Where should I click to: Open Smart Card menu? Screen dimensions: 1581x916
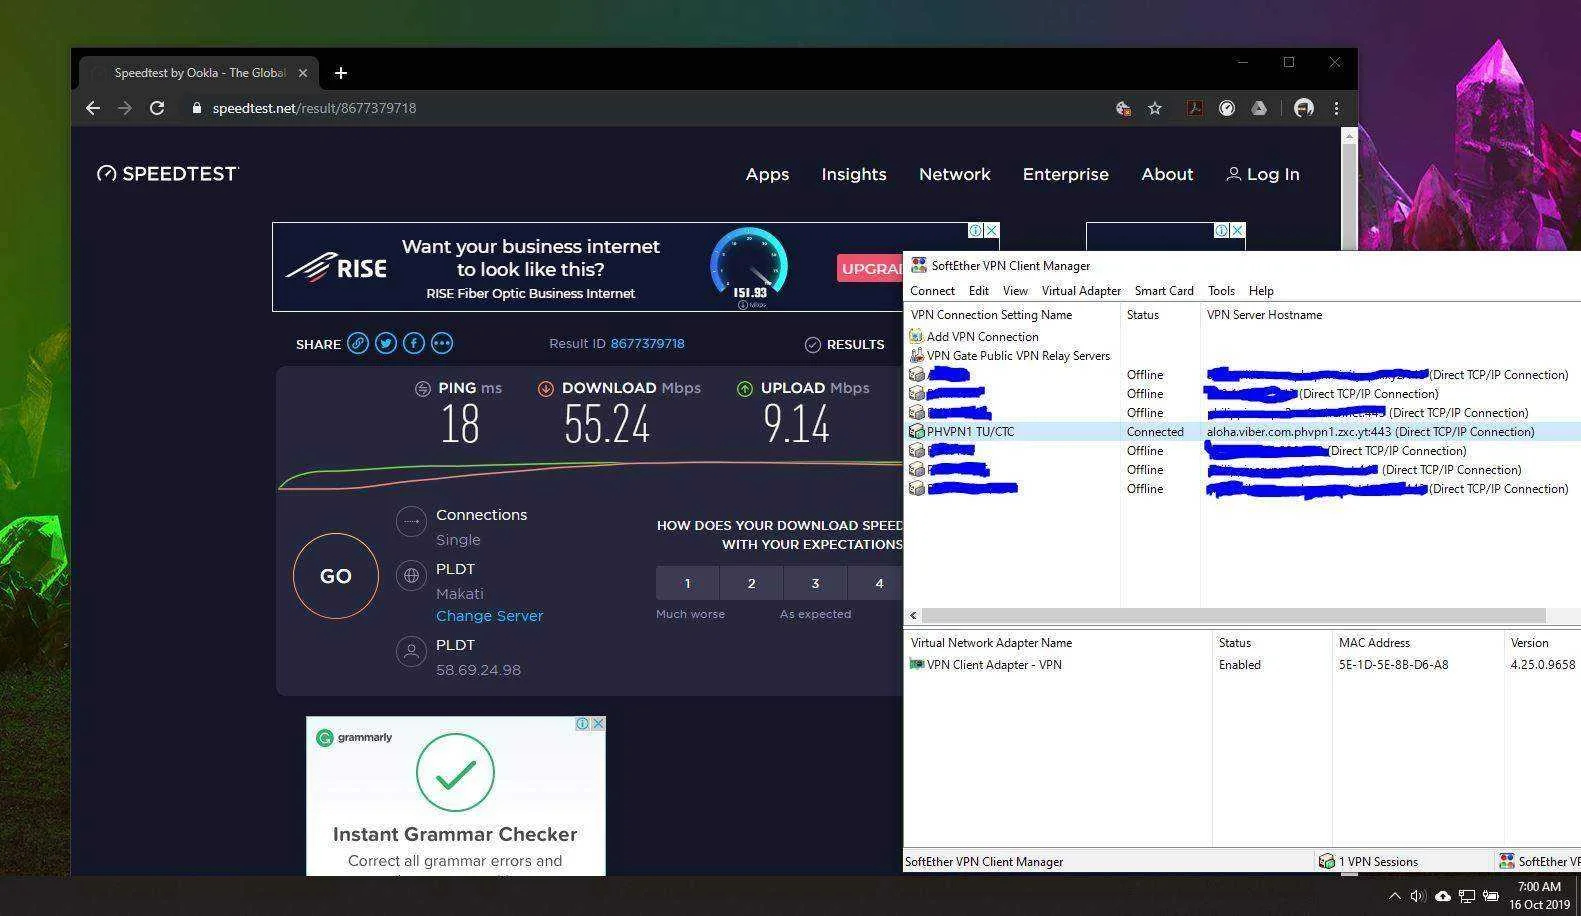click(1164, 291)
